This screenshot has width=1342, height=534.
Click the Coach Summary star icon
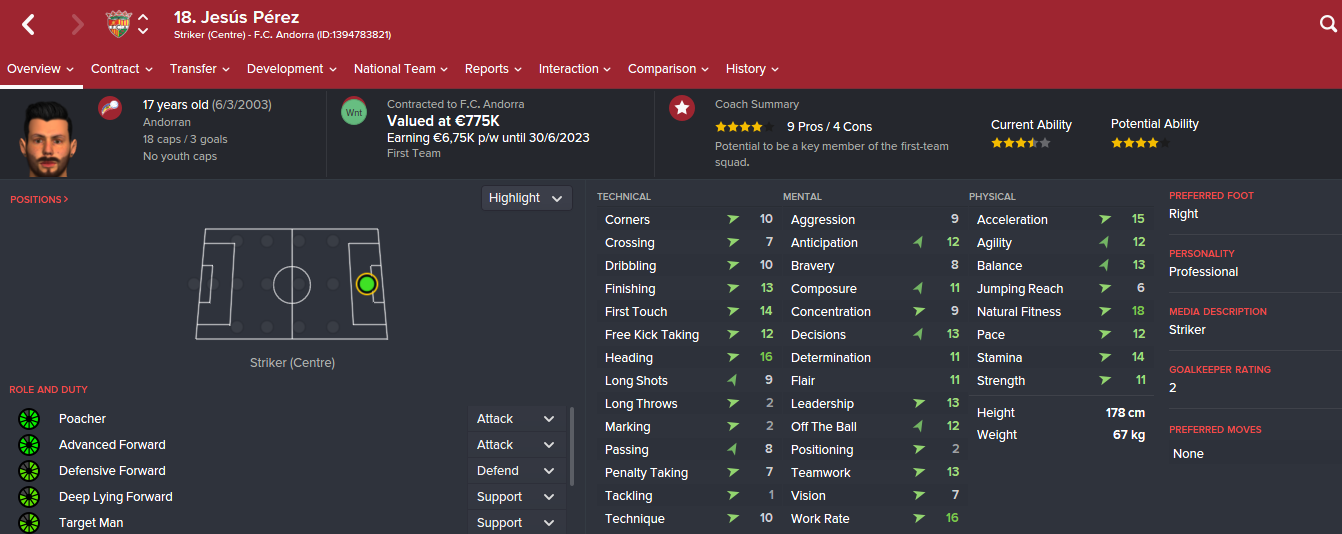[x=682, y=108]
